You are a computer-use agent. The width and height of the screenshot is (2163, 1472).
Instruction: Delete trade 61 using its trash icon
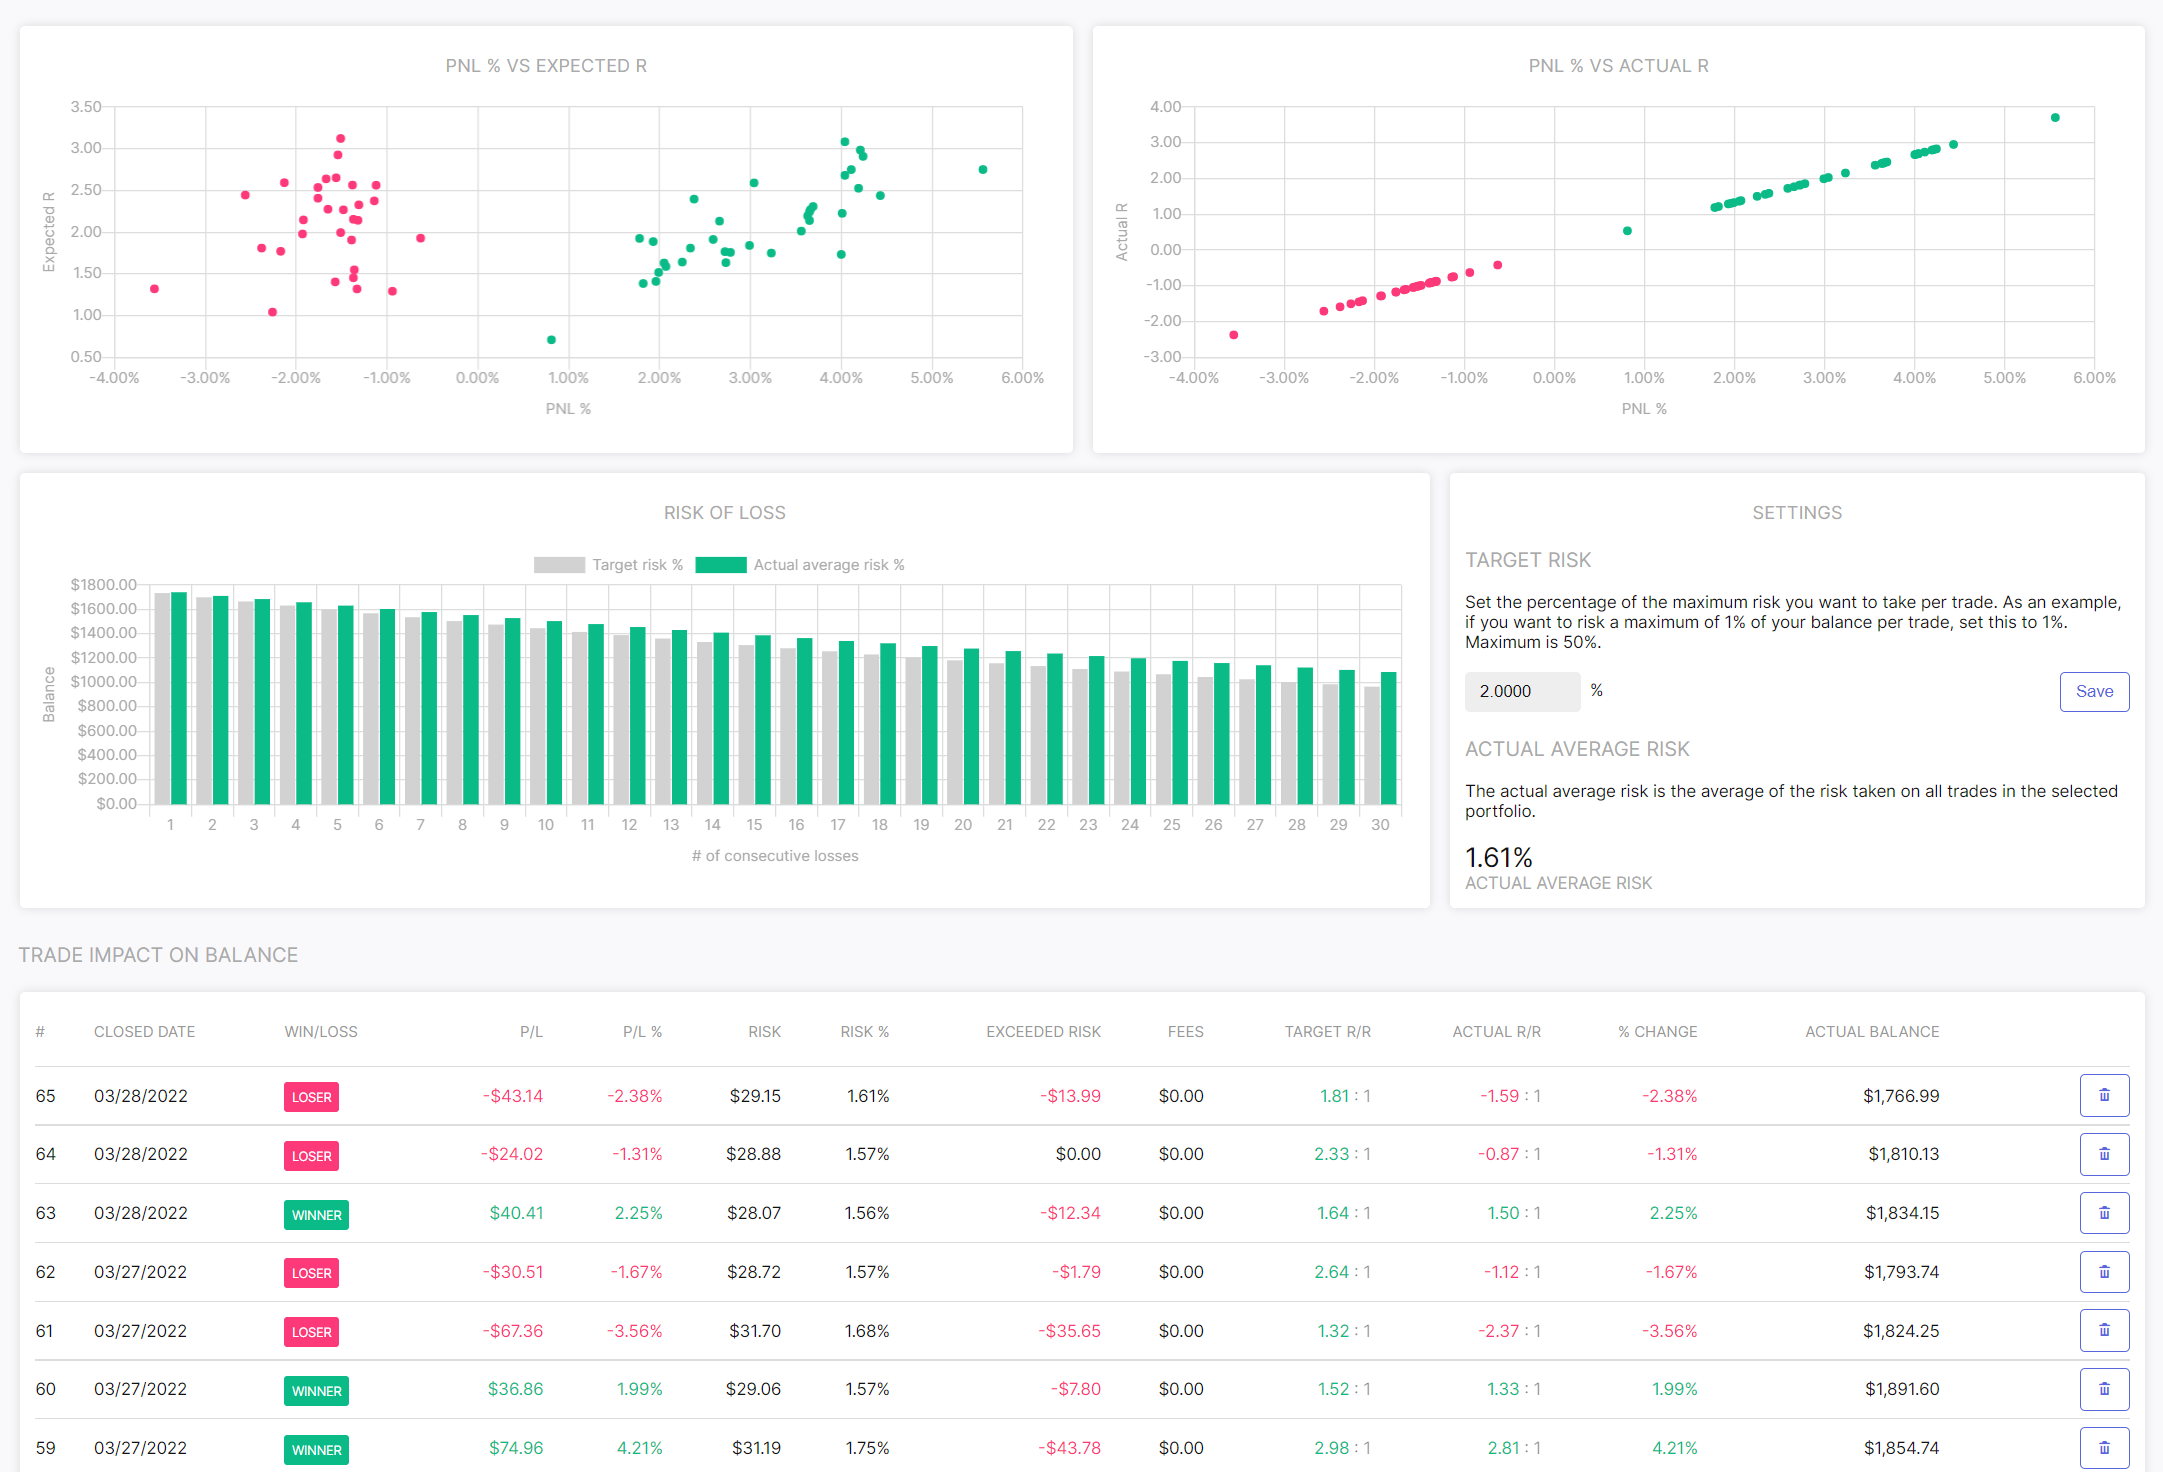(x=2104, y=1330)
